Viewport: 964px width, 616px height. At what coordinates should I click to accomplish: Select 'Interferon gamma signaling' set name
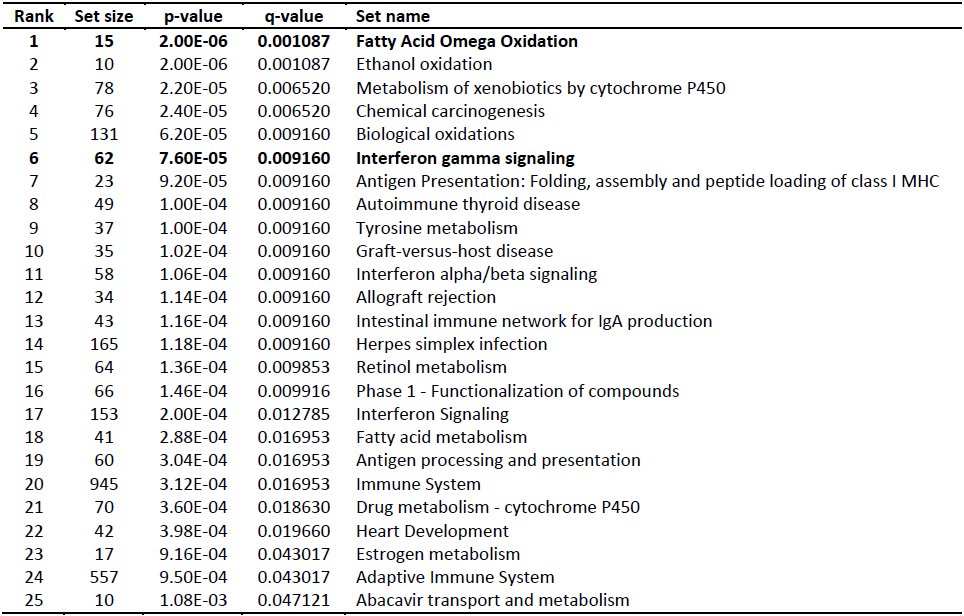click(465, 158)
